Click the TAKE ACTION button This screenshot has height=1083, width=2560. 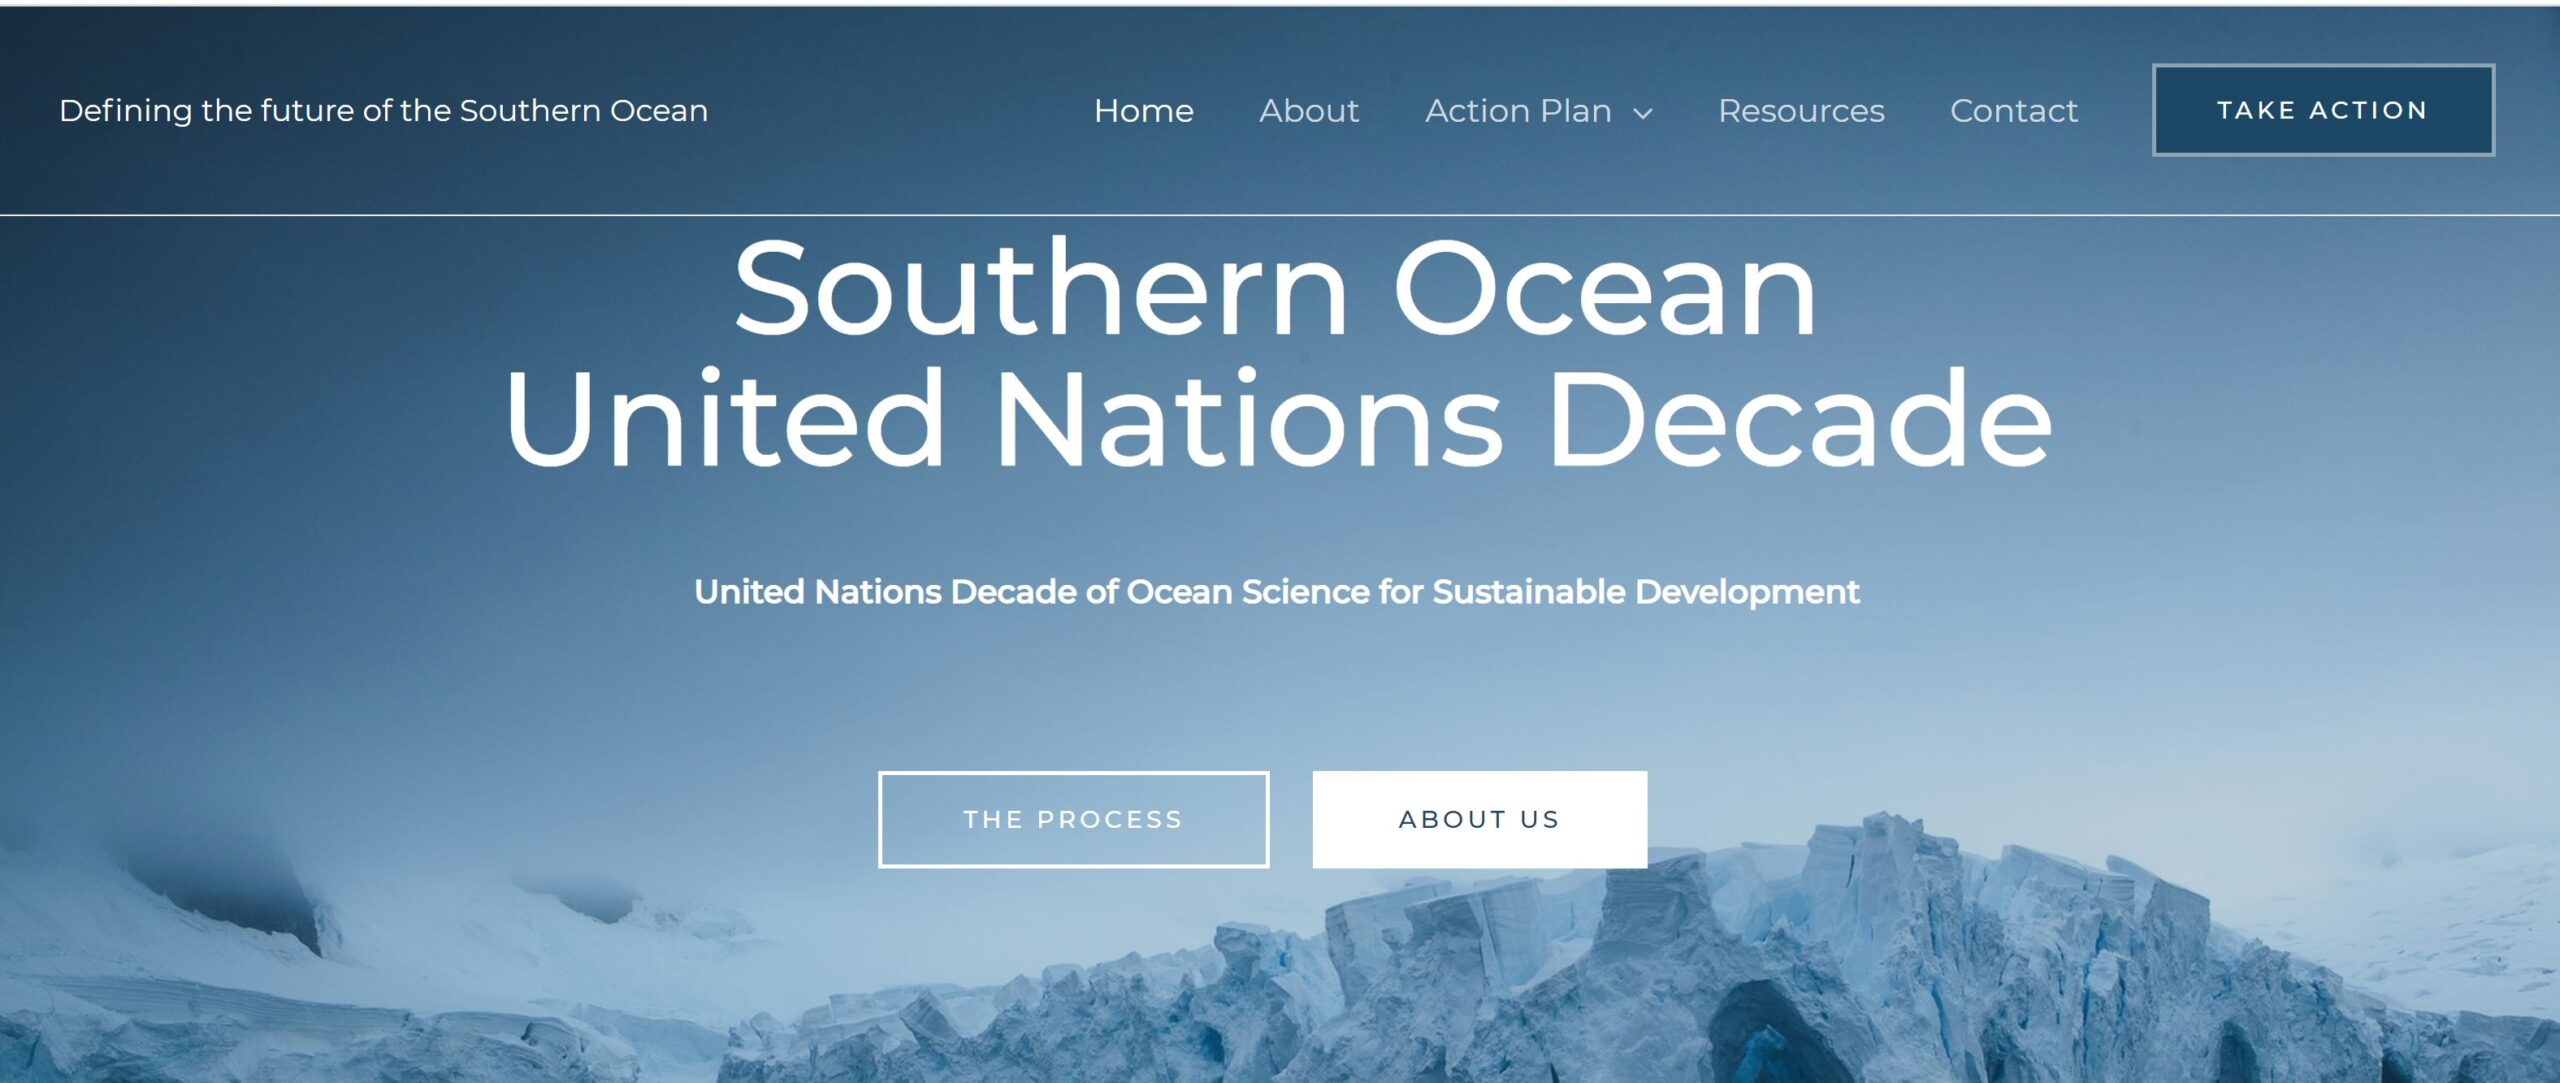2322,110
